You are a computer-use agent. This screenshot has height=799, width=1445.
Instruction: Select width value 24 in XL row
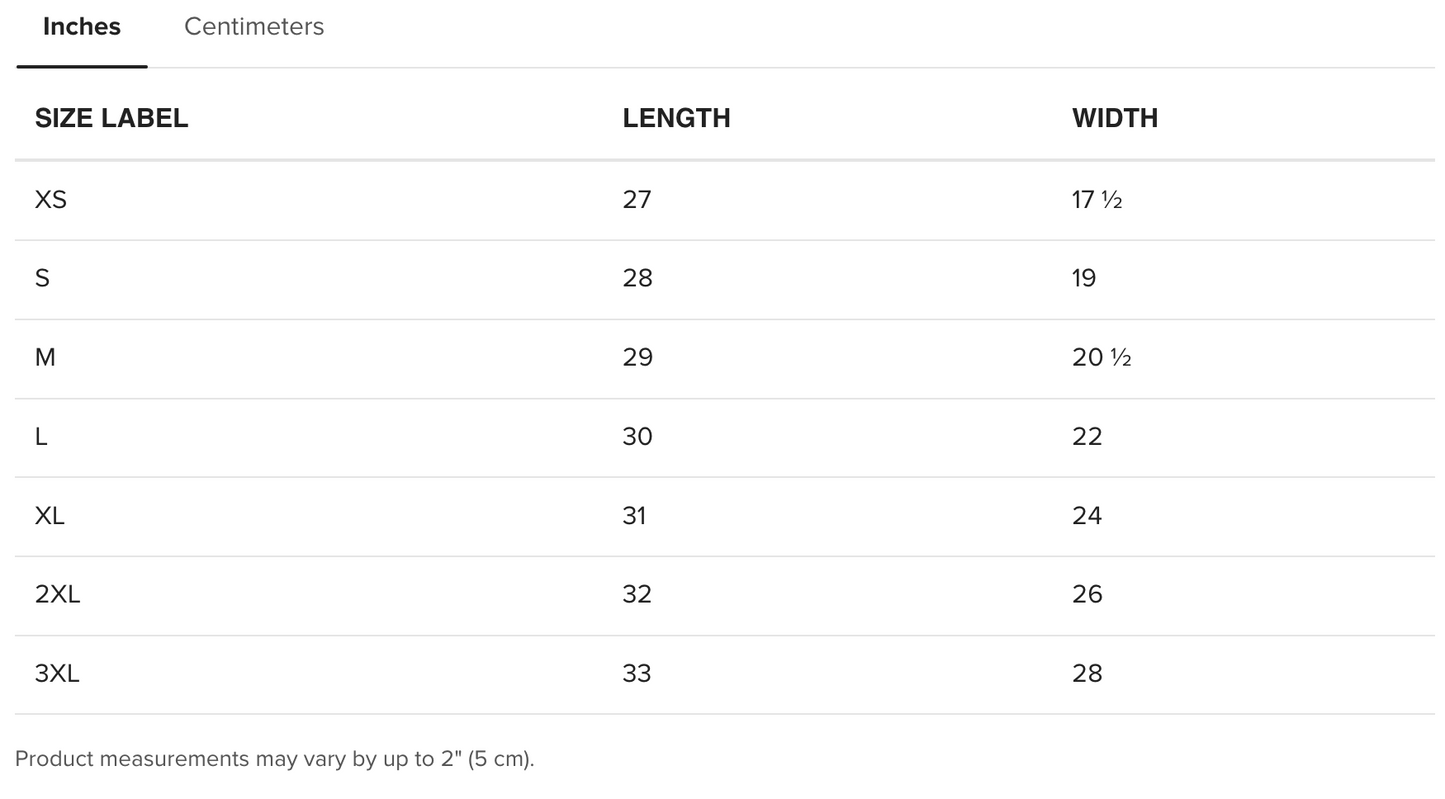click(1087, 515)
